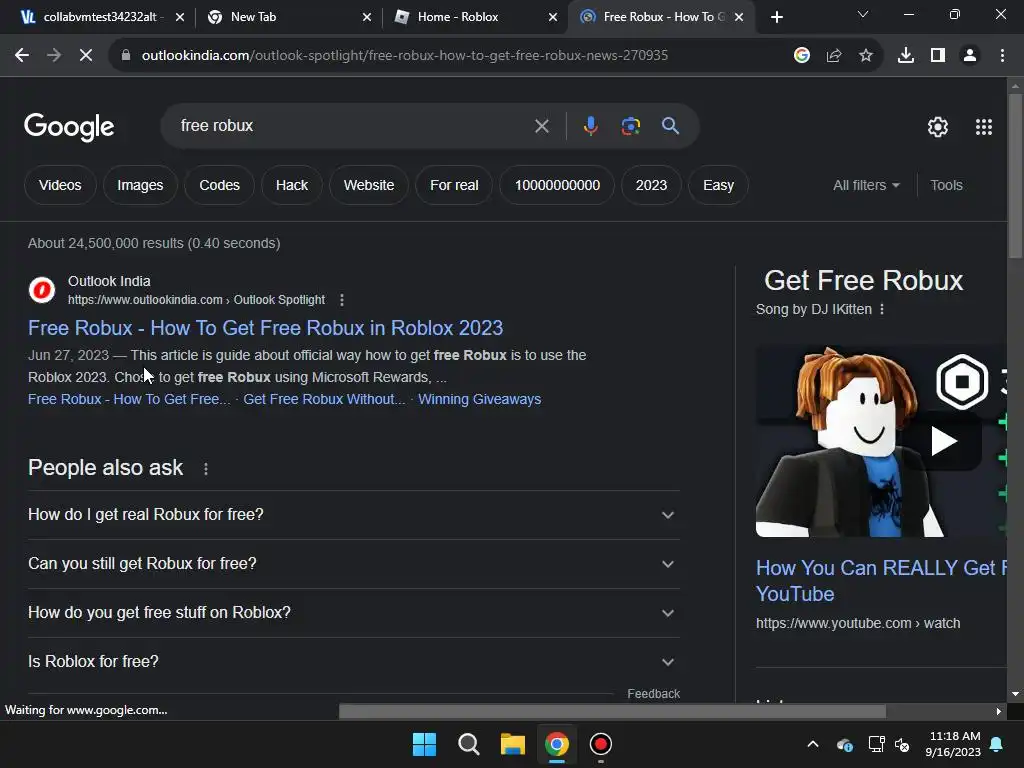
Task: Click the browser forward arrow
Action: point(54,56)
